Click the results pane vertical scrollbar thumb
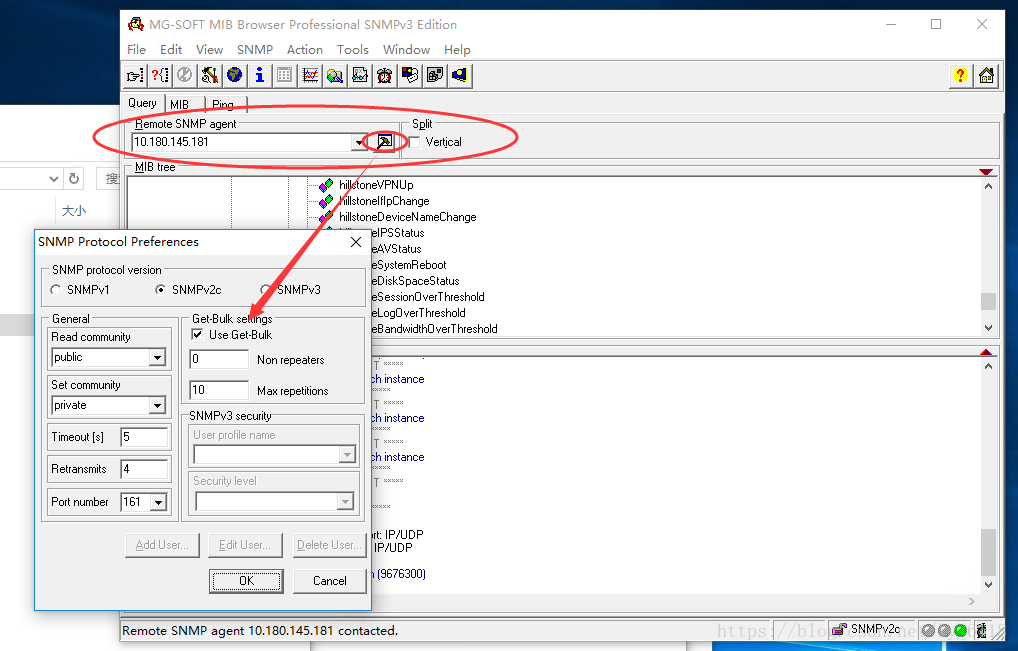1018x651 pixels. coord(988,552)
